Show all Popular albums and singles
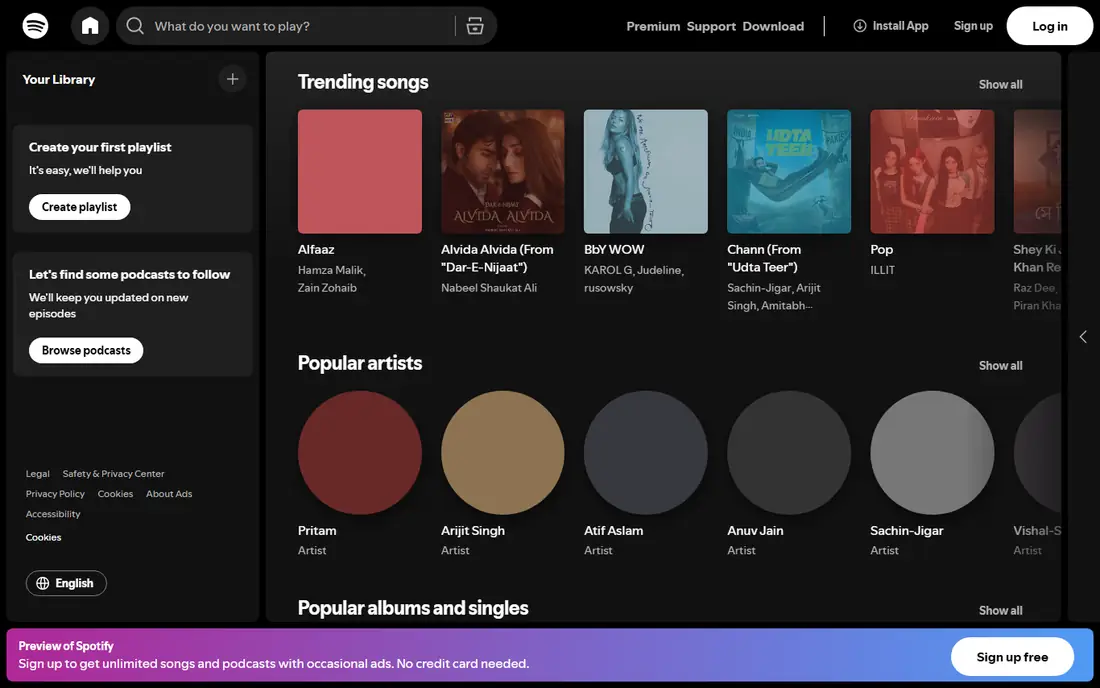The width and height of the screenshot is (1100, 688). [1000, 610]
